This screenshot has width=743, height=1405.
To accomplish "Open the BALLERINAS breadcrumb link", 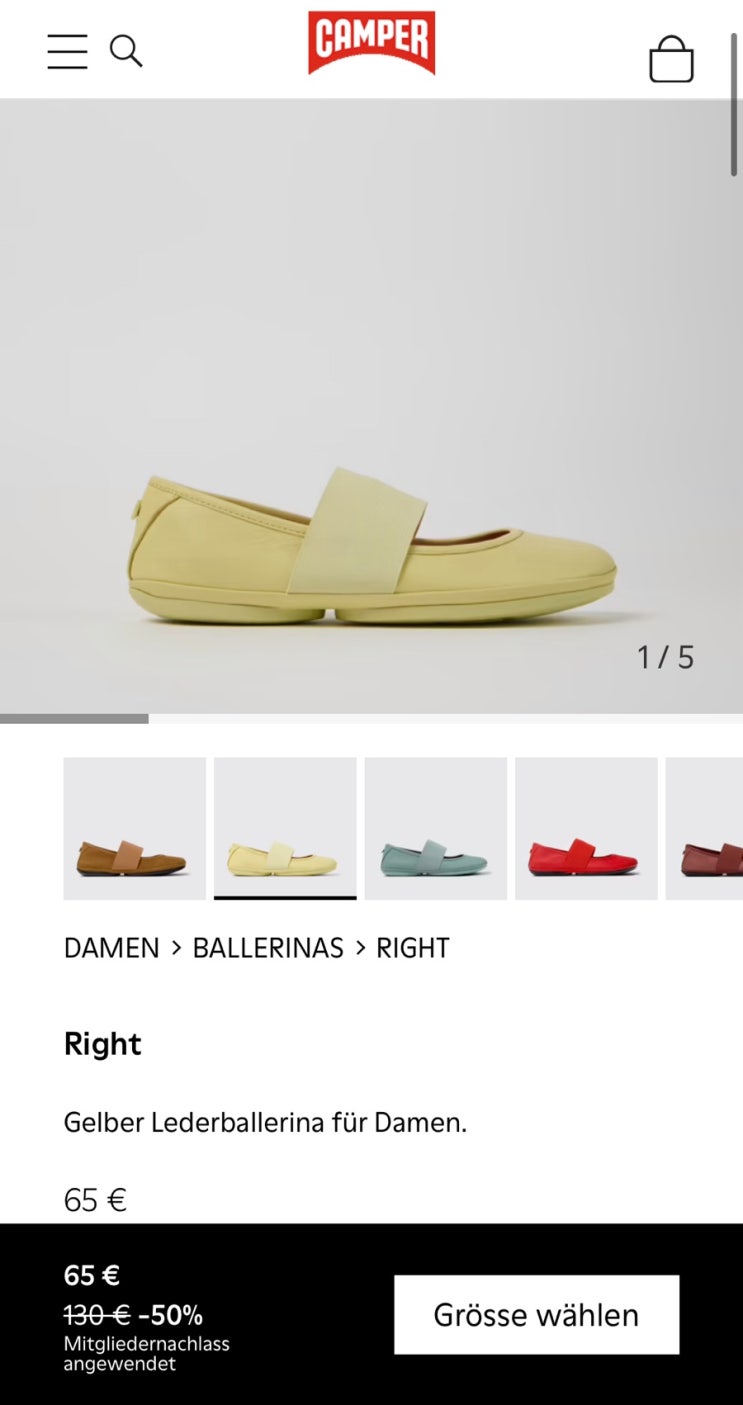I will [268, 948].
